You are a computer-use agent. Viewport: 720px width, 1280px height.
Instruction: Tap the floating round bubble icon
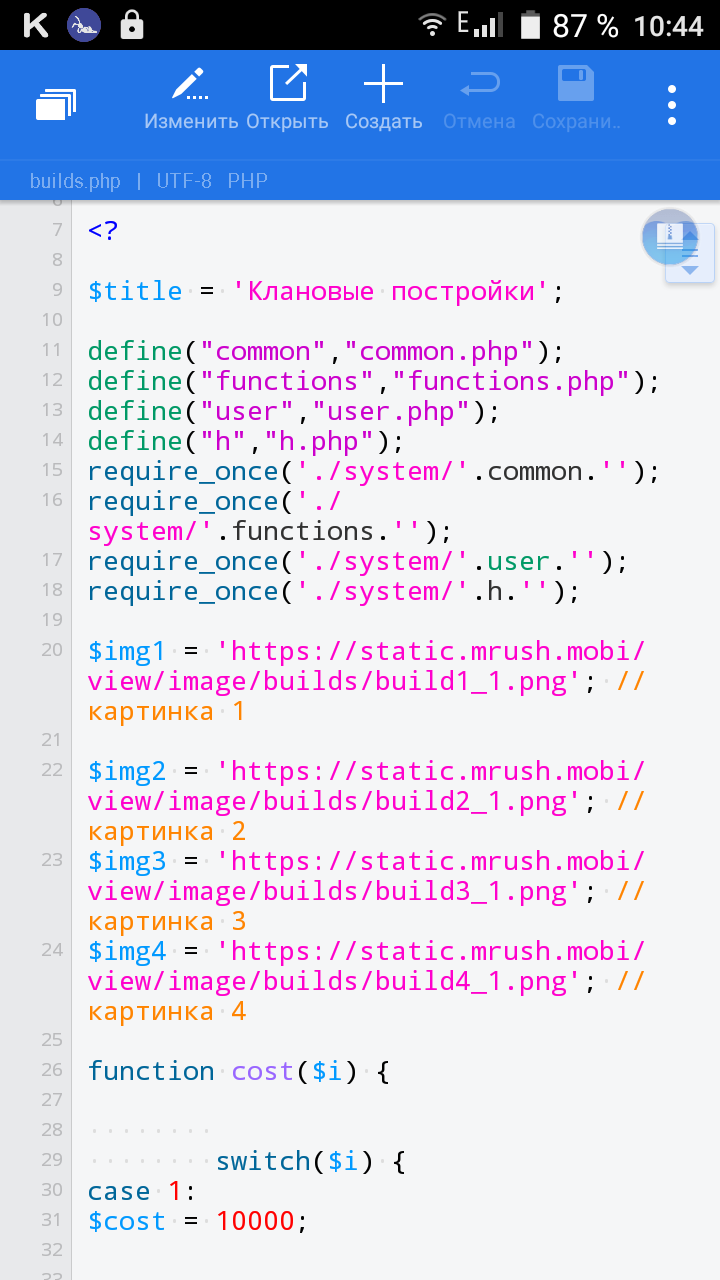pyautogui.click(x=668, y=237)
